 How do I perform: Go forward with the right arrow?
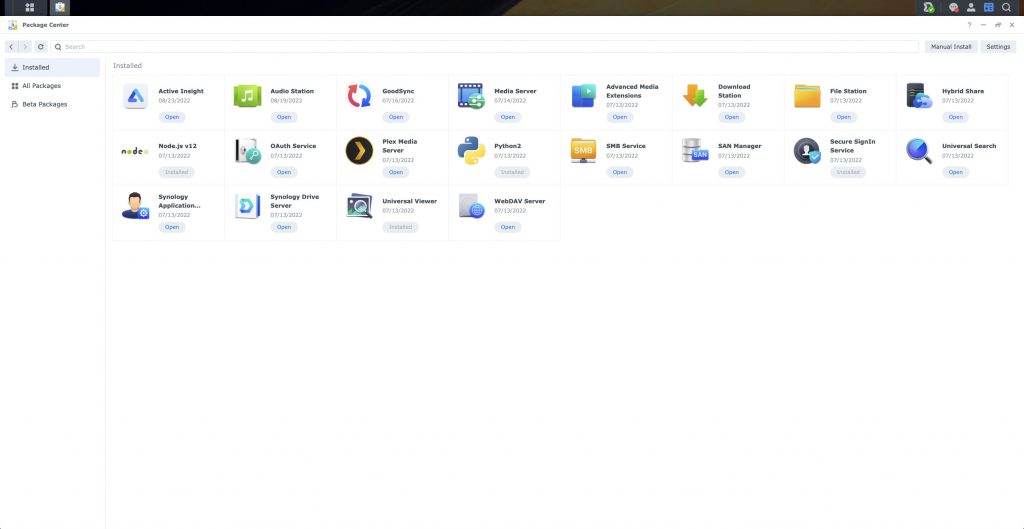point(25,47)
